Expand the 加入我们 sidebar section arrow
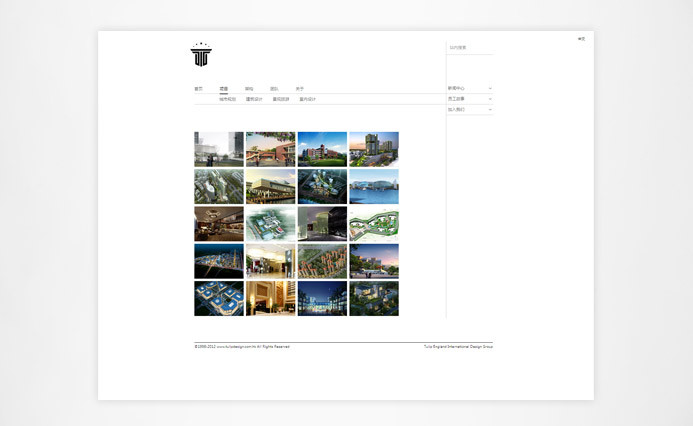 click(490, 109)
